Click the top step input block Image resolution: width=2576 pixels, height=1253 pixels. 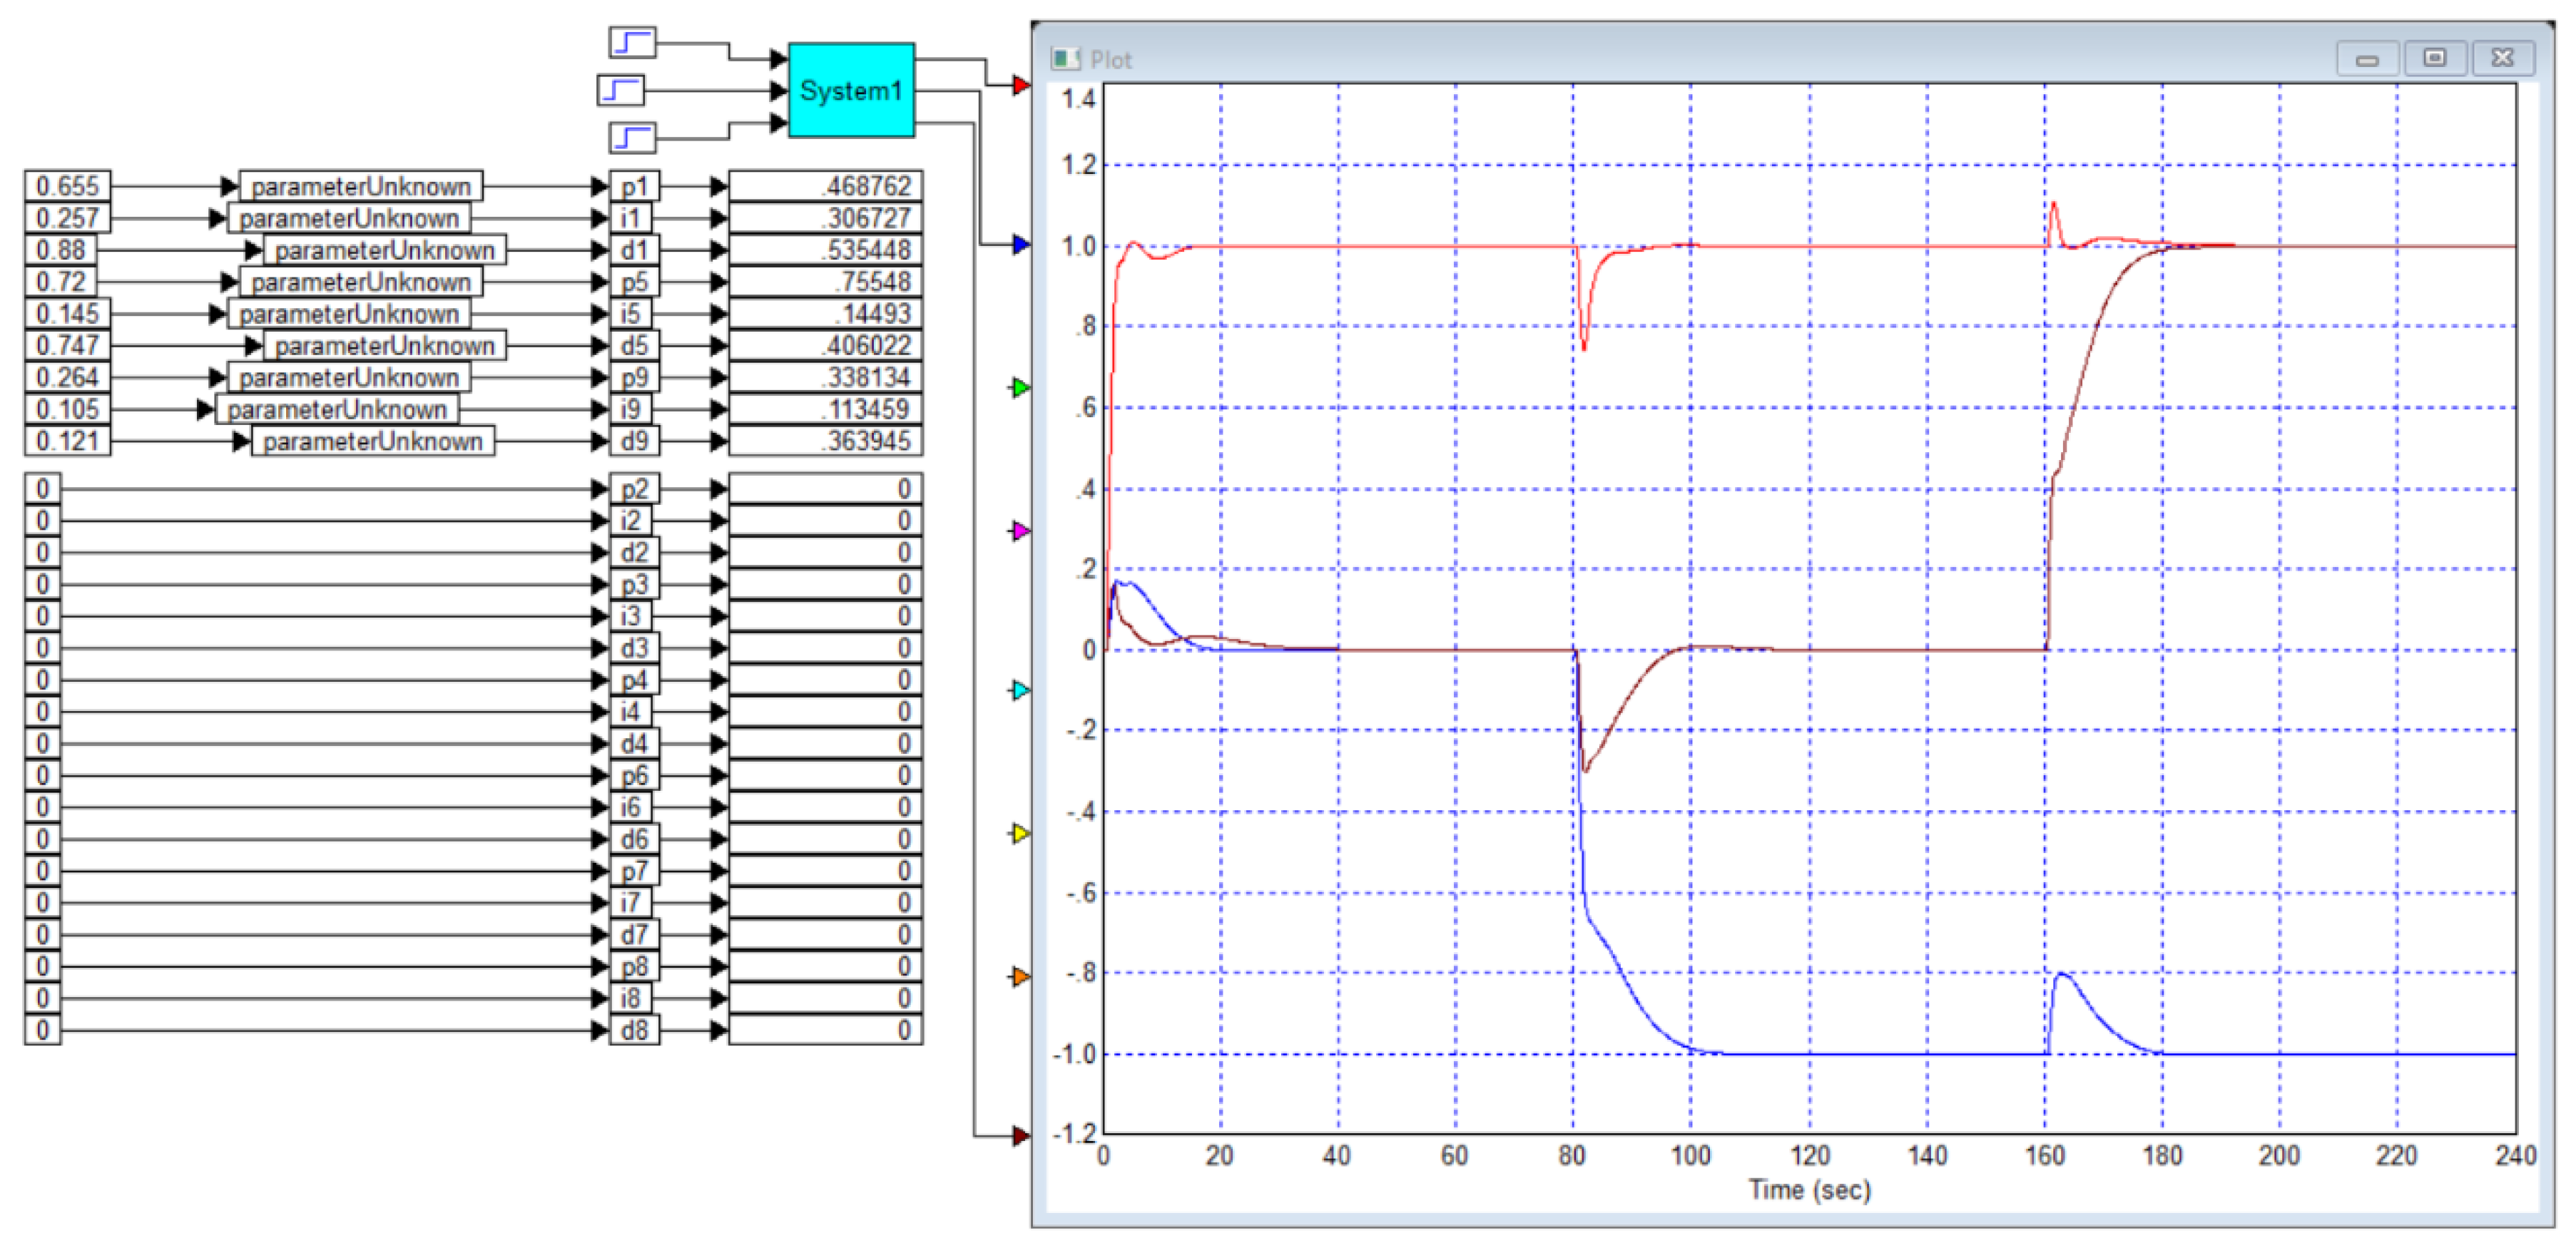(632, 43)
